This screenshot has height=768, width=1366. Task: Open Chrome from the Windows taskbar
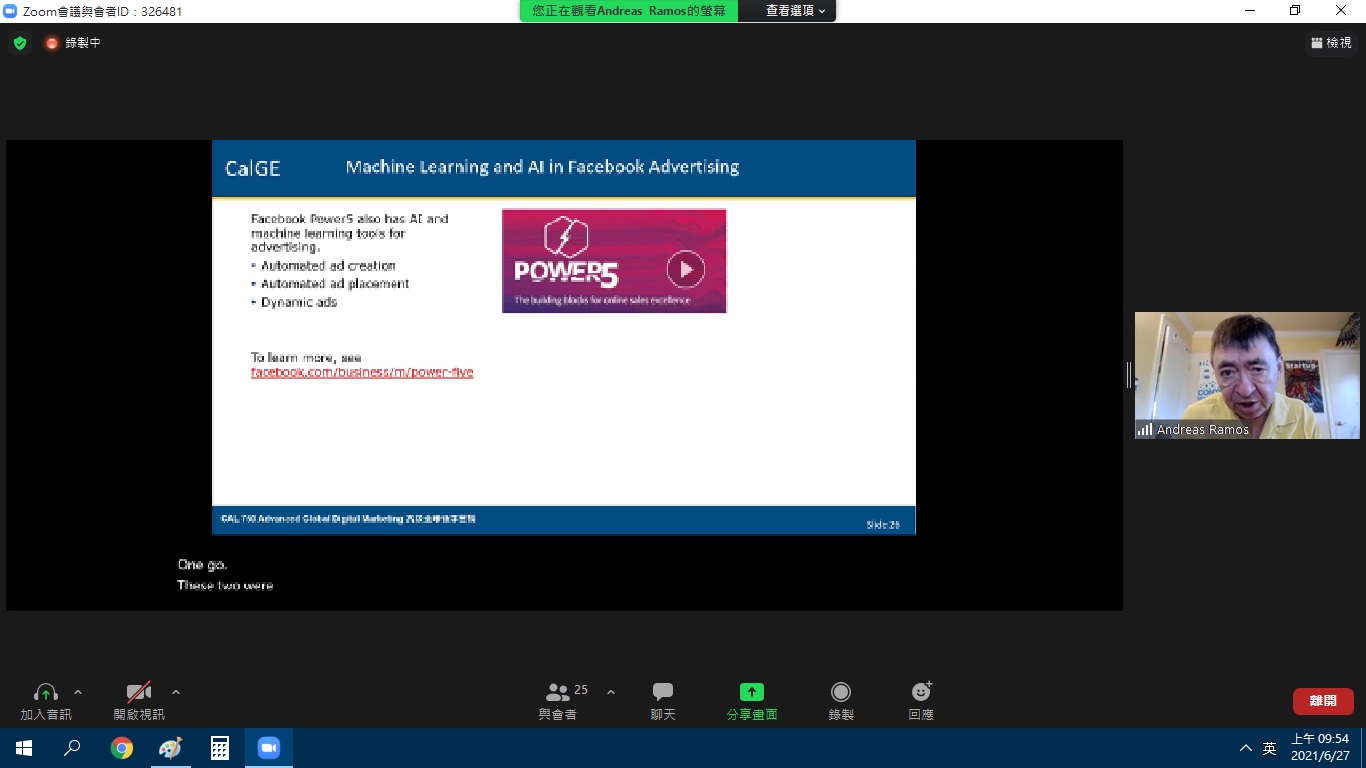pyautogui.click(x=122, y=748)
